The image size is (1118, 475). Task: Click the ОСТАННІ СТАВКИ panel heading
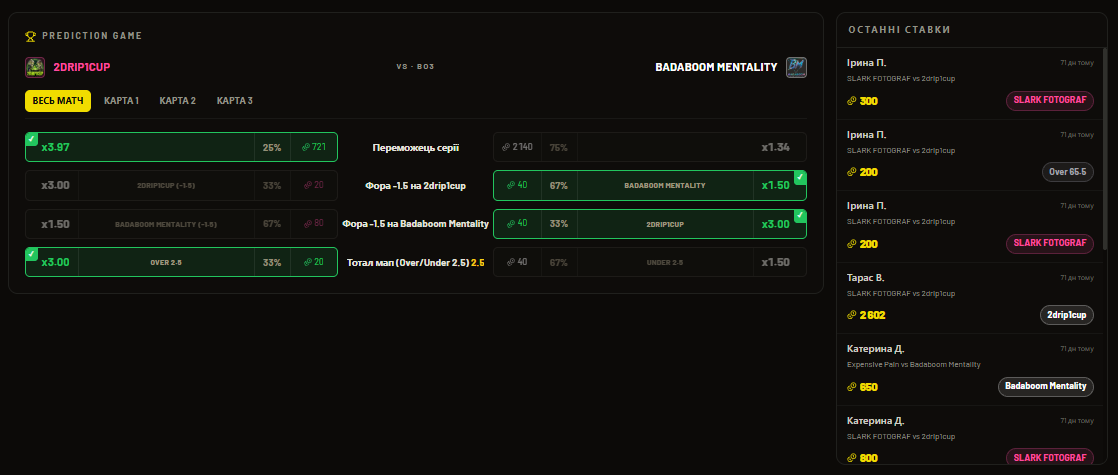(899, 30)
